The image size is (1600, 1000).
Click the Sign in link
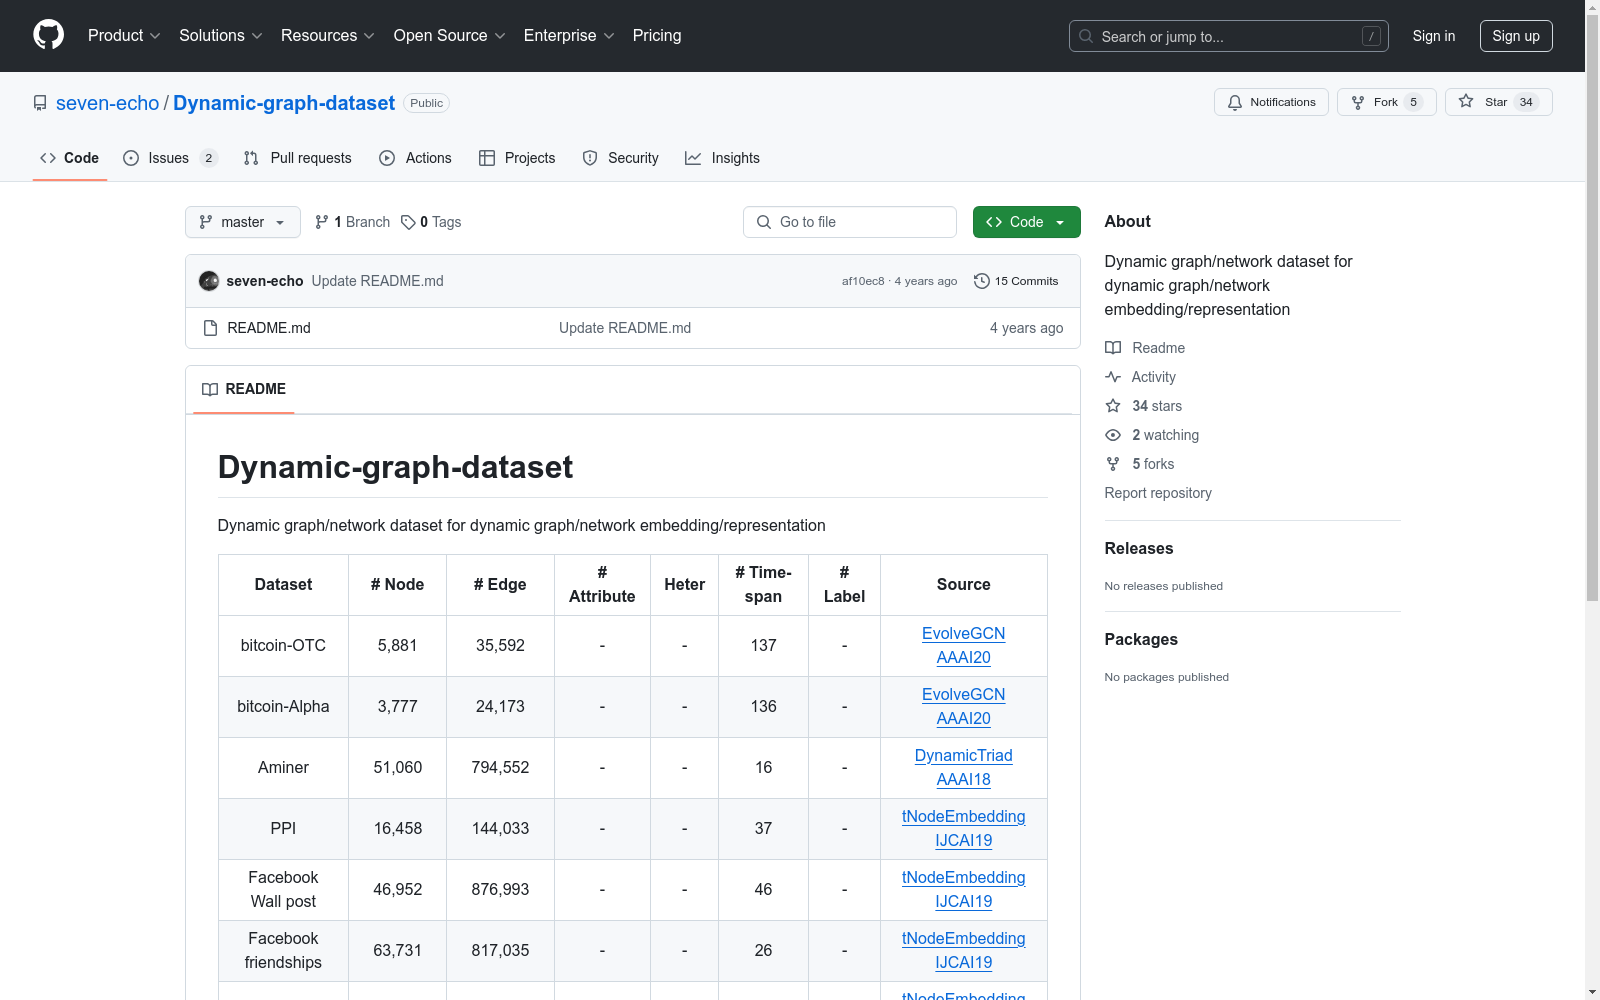pyautogui.click(x=1434, y=36)
